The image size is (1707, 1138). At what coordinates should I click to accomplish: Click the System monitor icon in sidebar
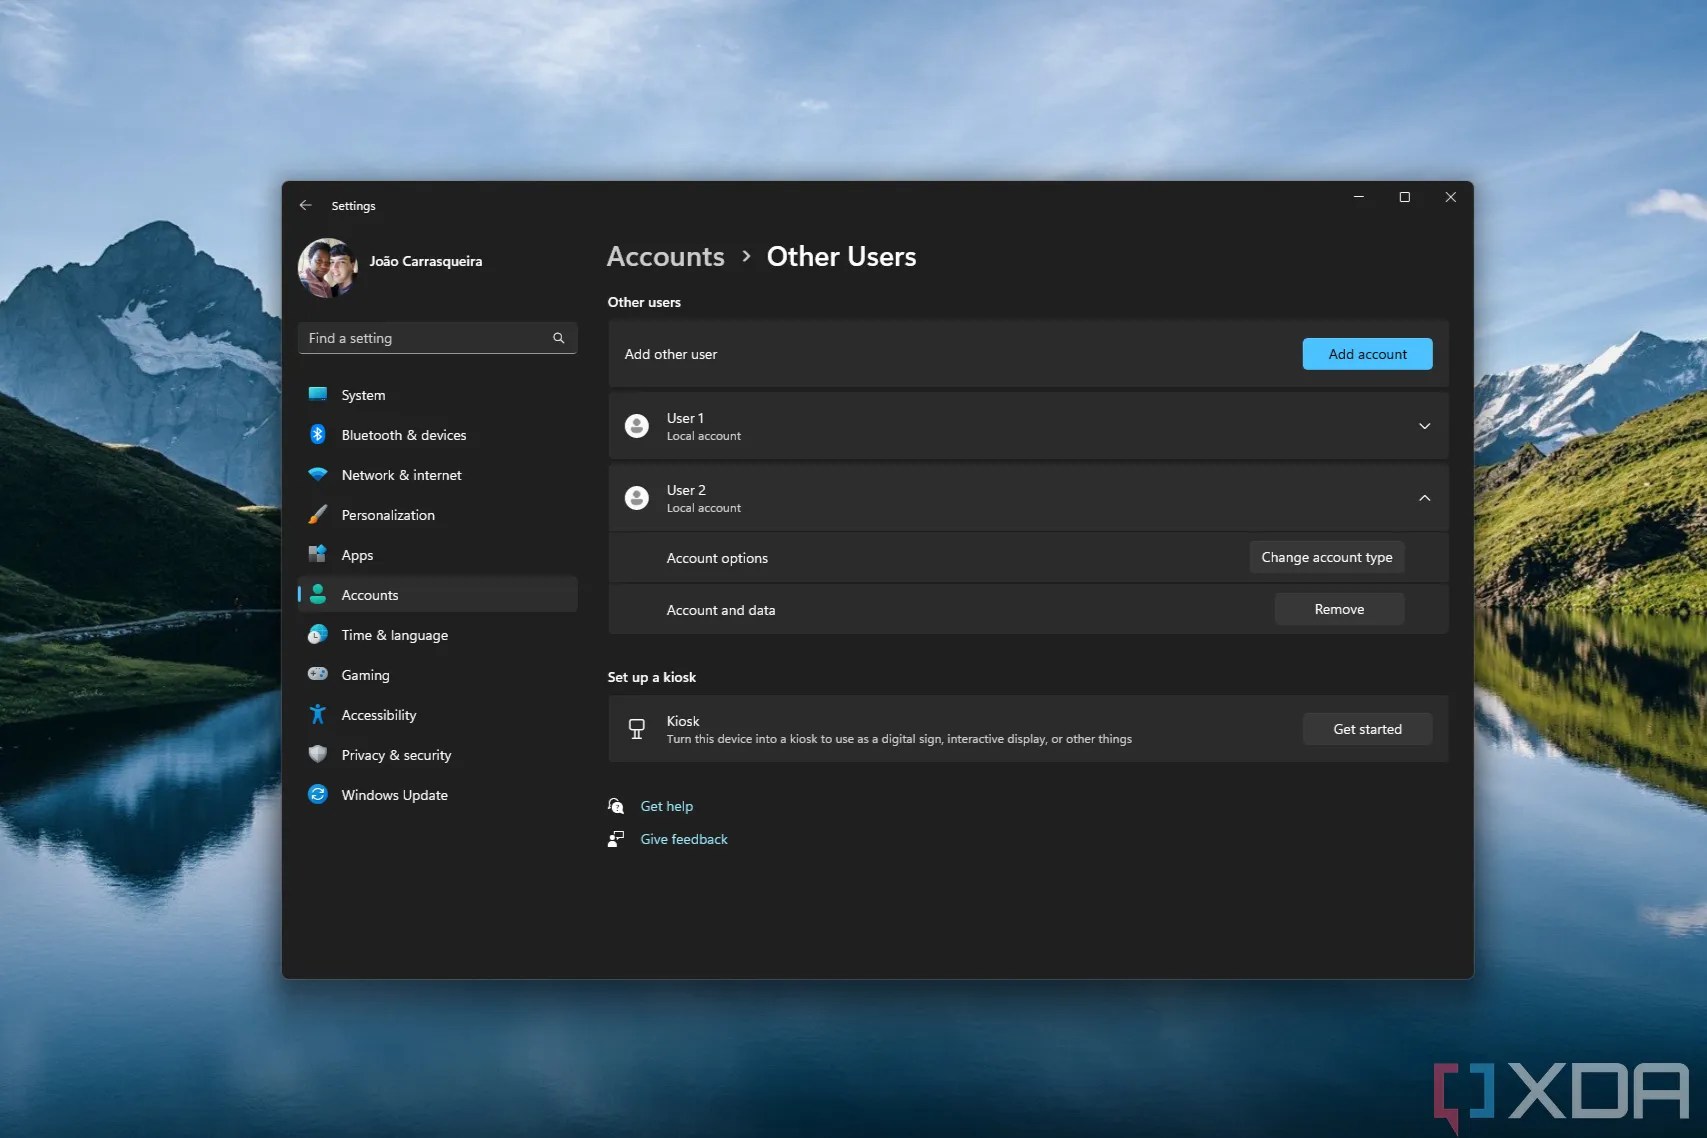[318, 394]
